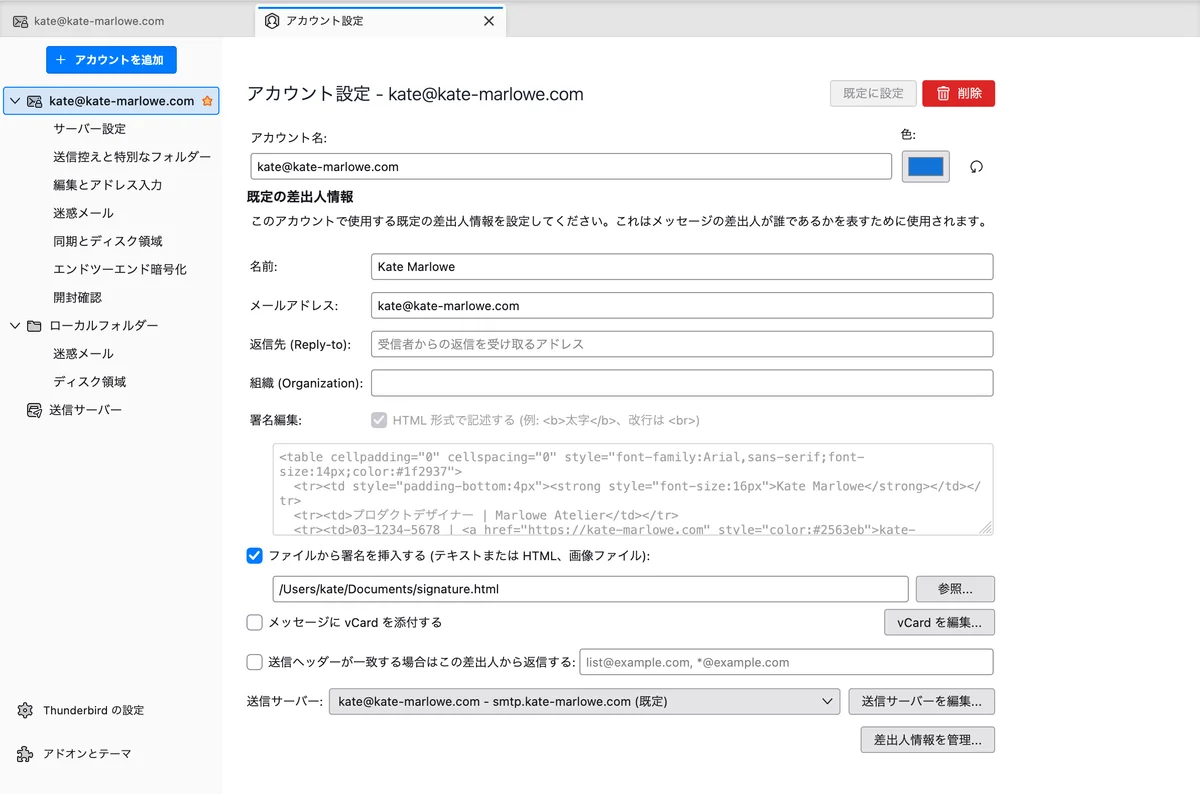Screen dimensions: 1200x794
Task: Focus the 名前 field with Kate Marlowe
Action: tap(682, 267)
